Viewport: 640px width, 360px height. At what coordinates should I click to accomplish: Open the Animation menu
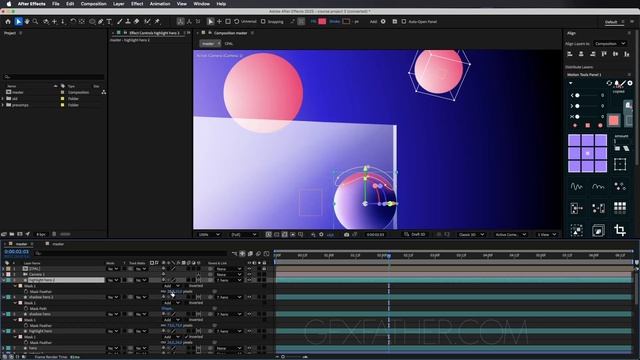coord(160,4)
